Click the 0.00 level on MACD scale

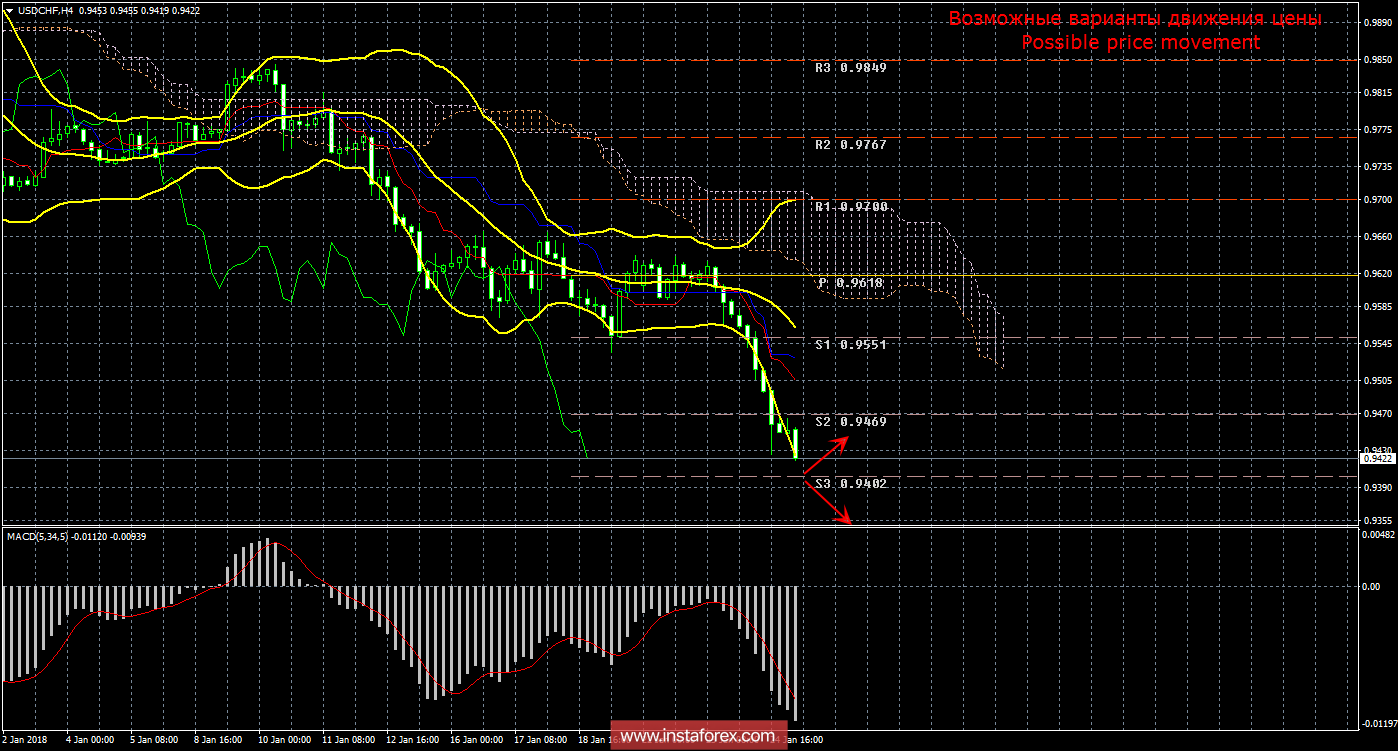click(1371, 586)
